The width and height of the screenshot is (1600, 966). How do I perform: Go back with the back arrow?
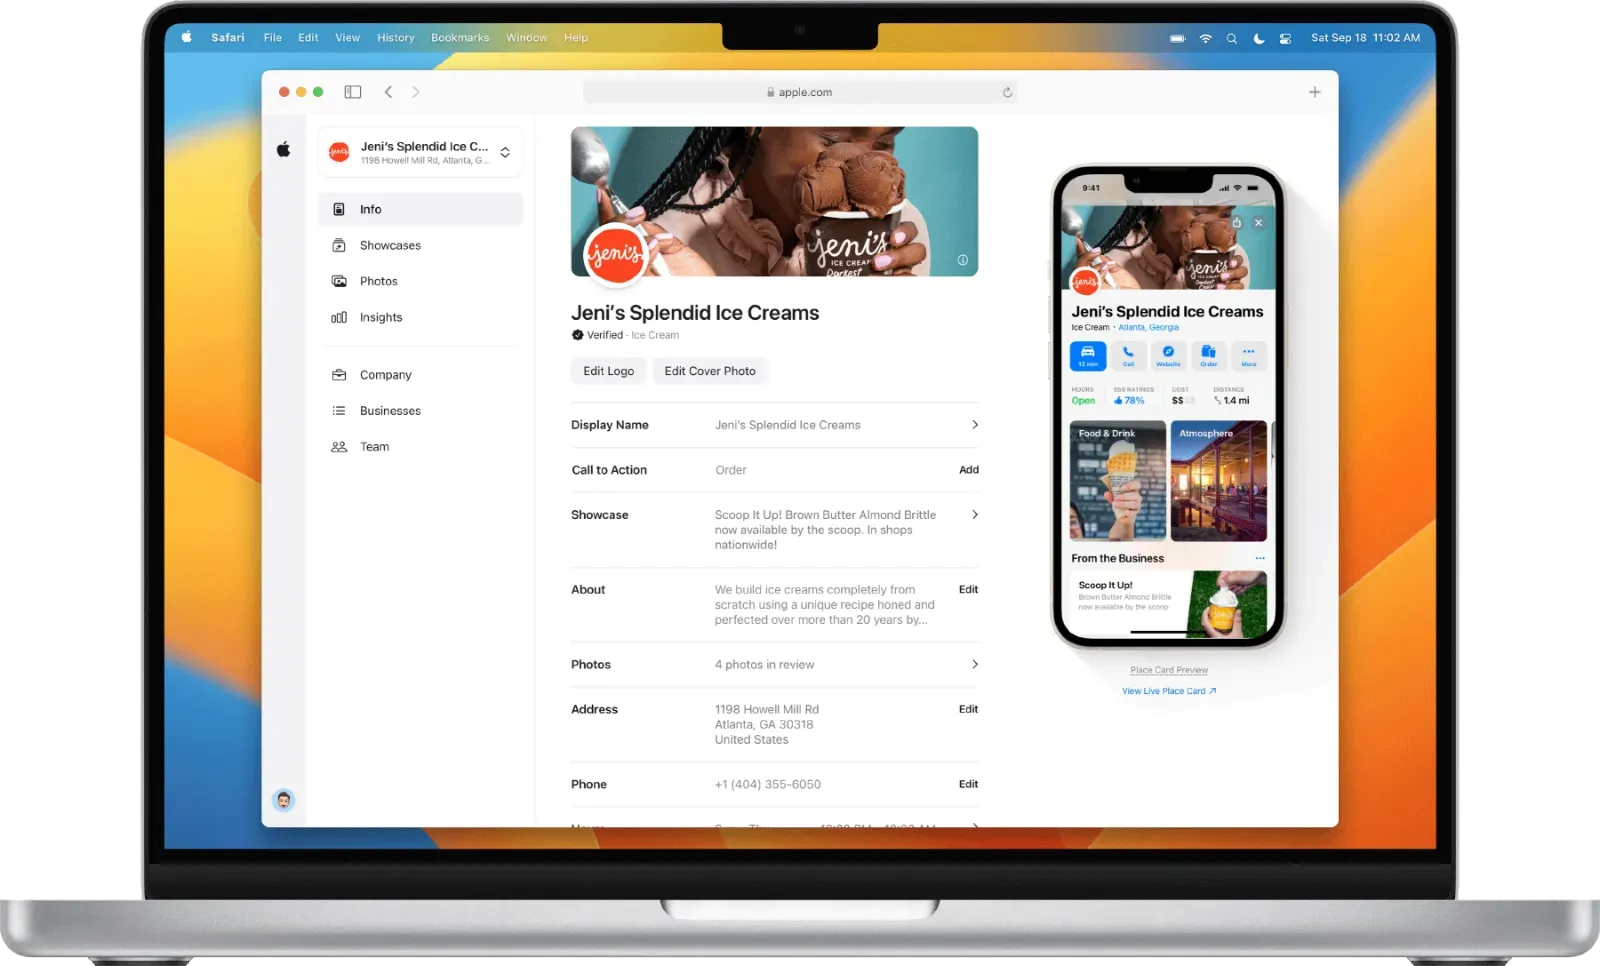[388, 92]
